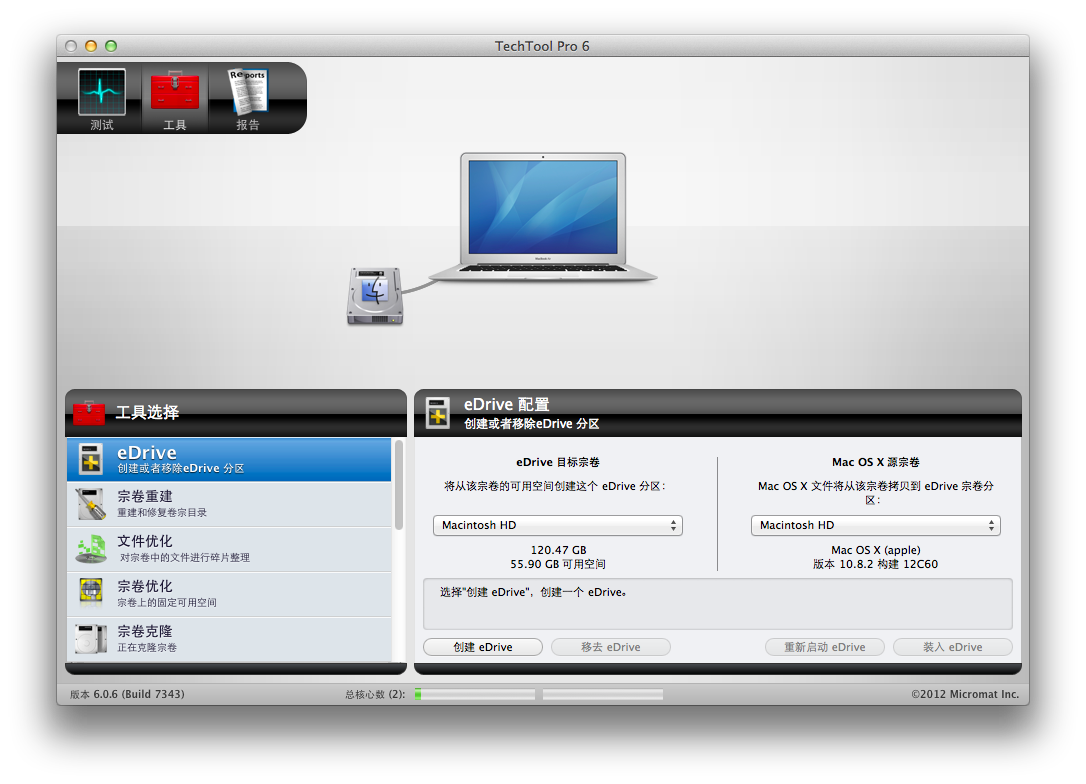Click the 120.47 GB capacity text
1086x784 pixels.
coord(558,550)
